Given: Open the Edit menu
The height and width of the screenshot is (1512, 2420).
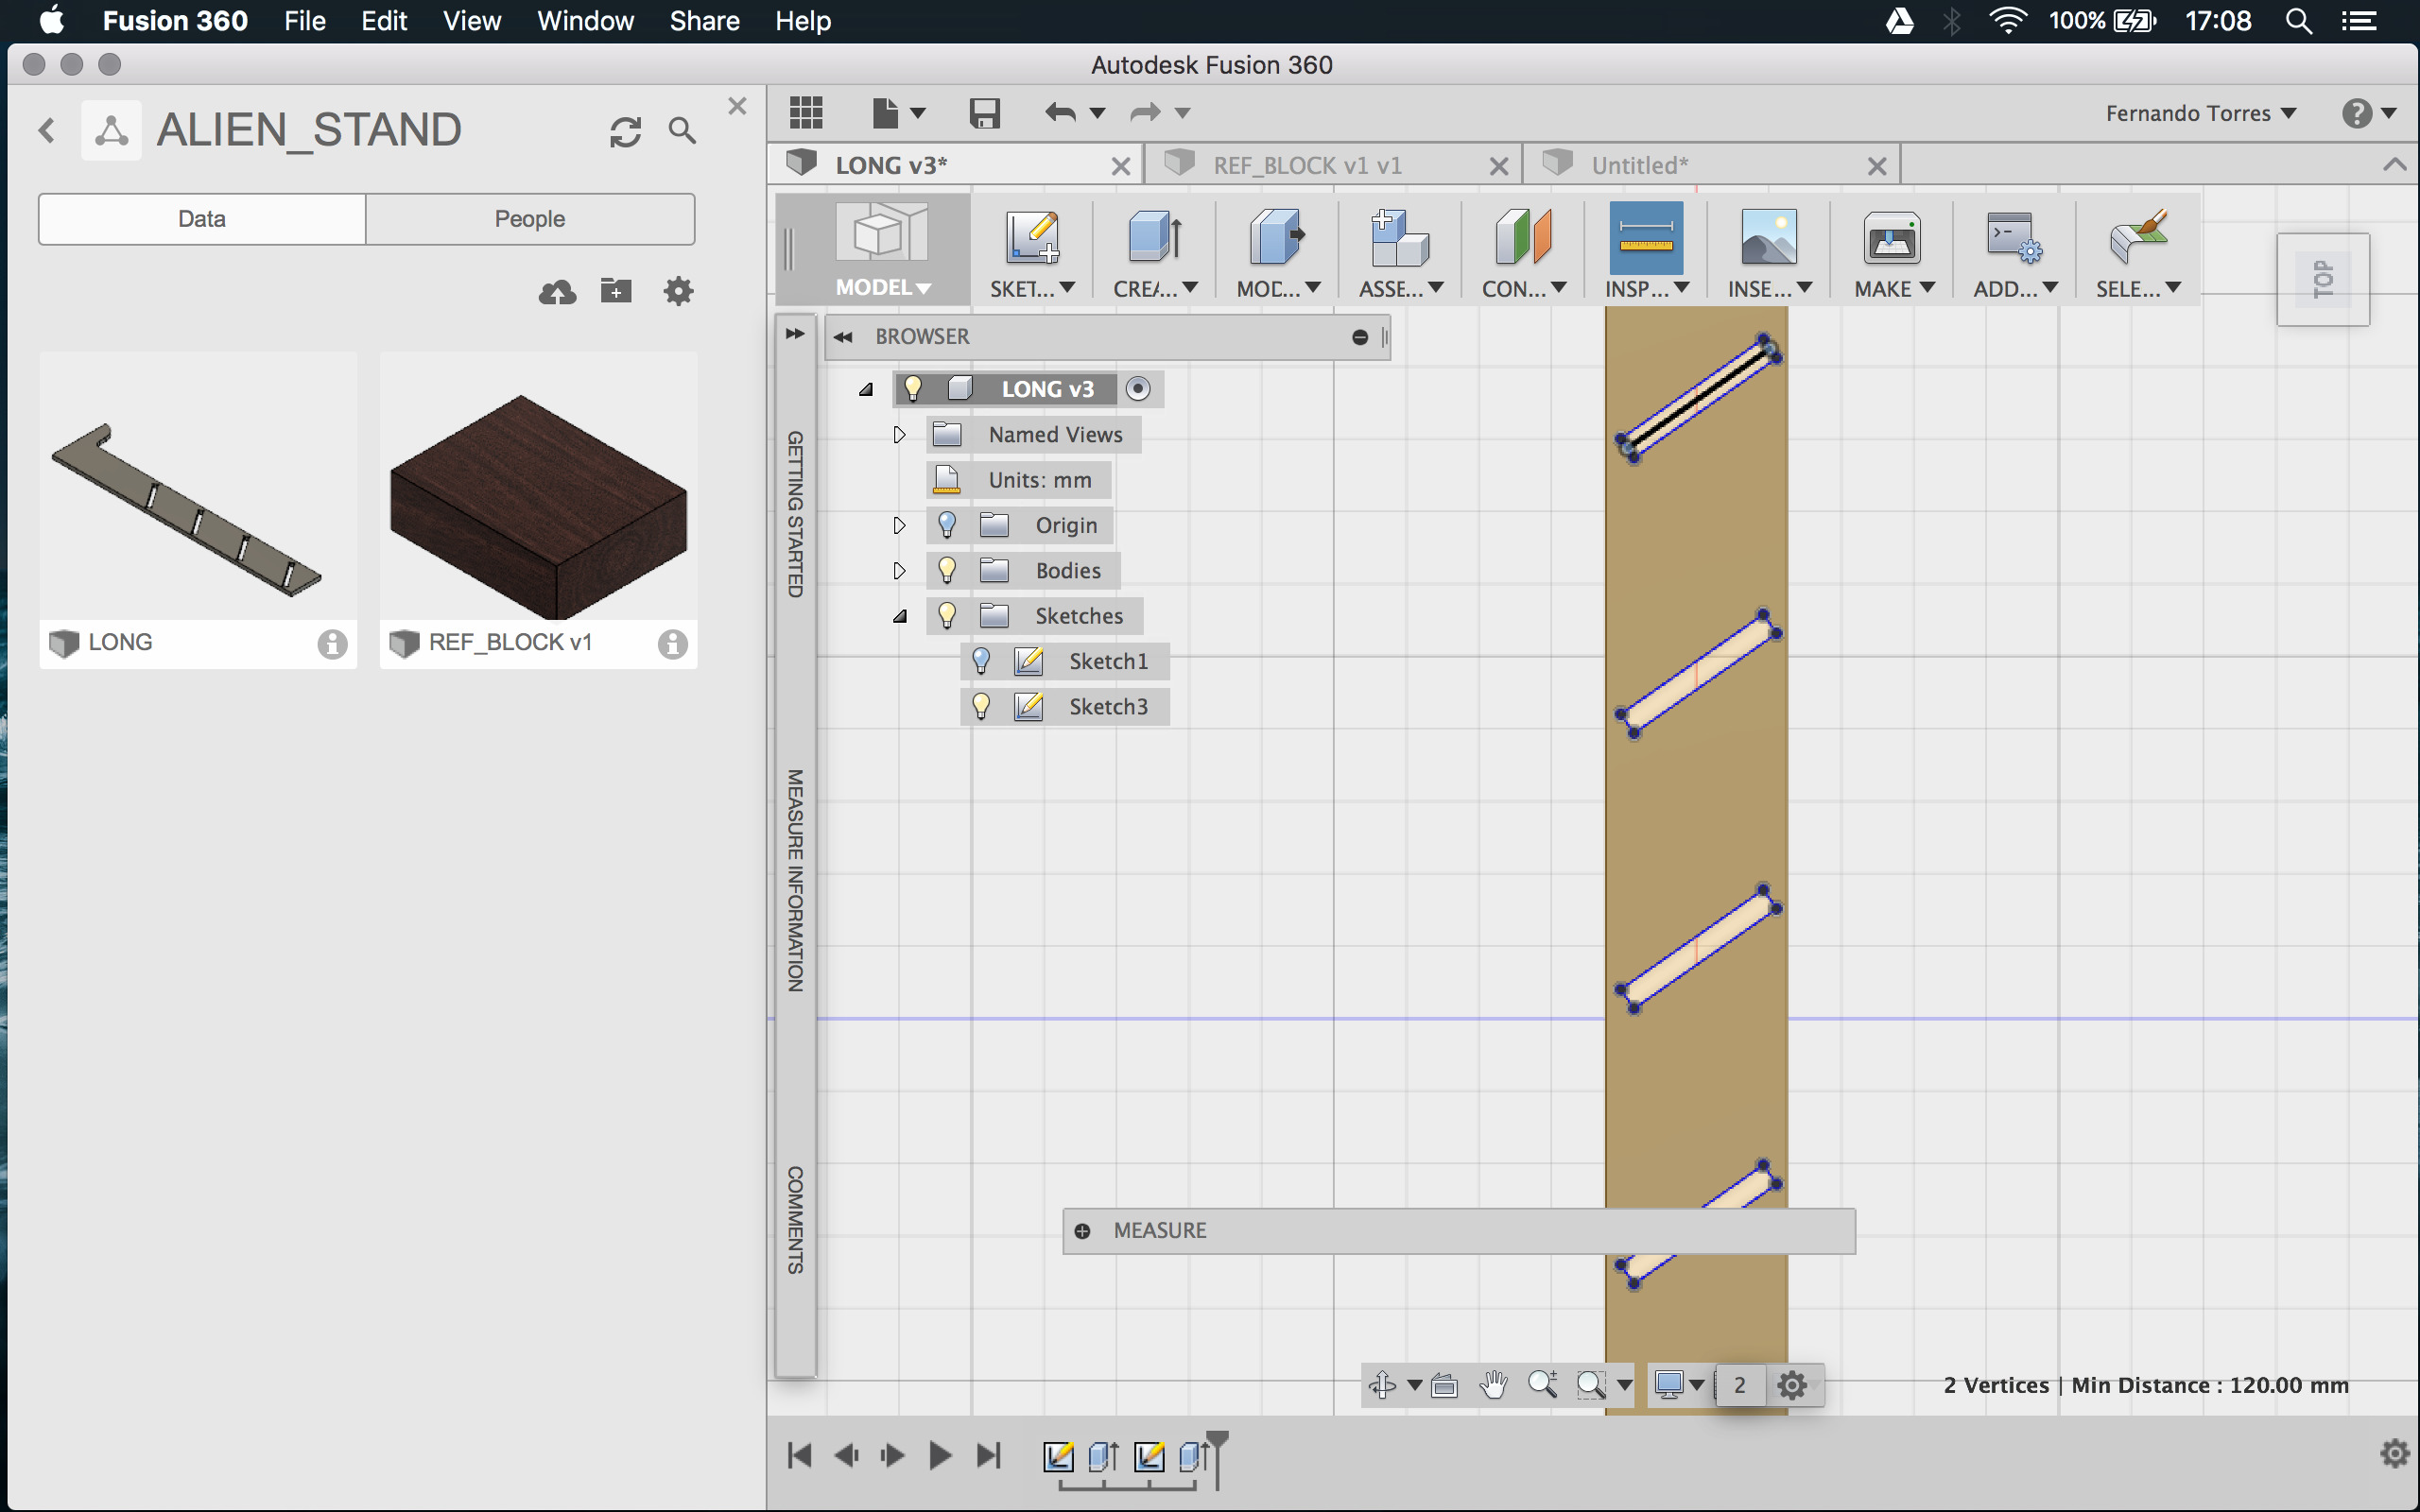Looking at the screenshot, I should (x=383, y=21).
